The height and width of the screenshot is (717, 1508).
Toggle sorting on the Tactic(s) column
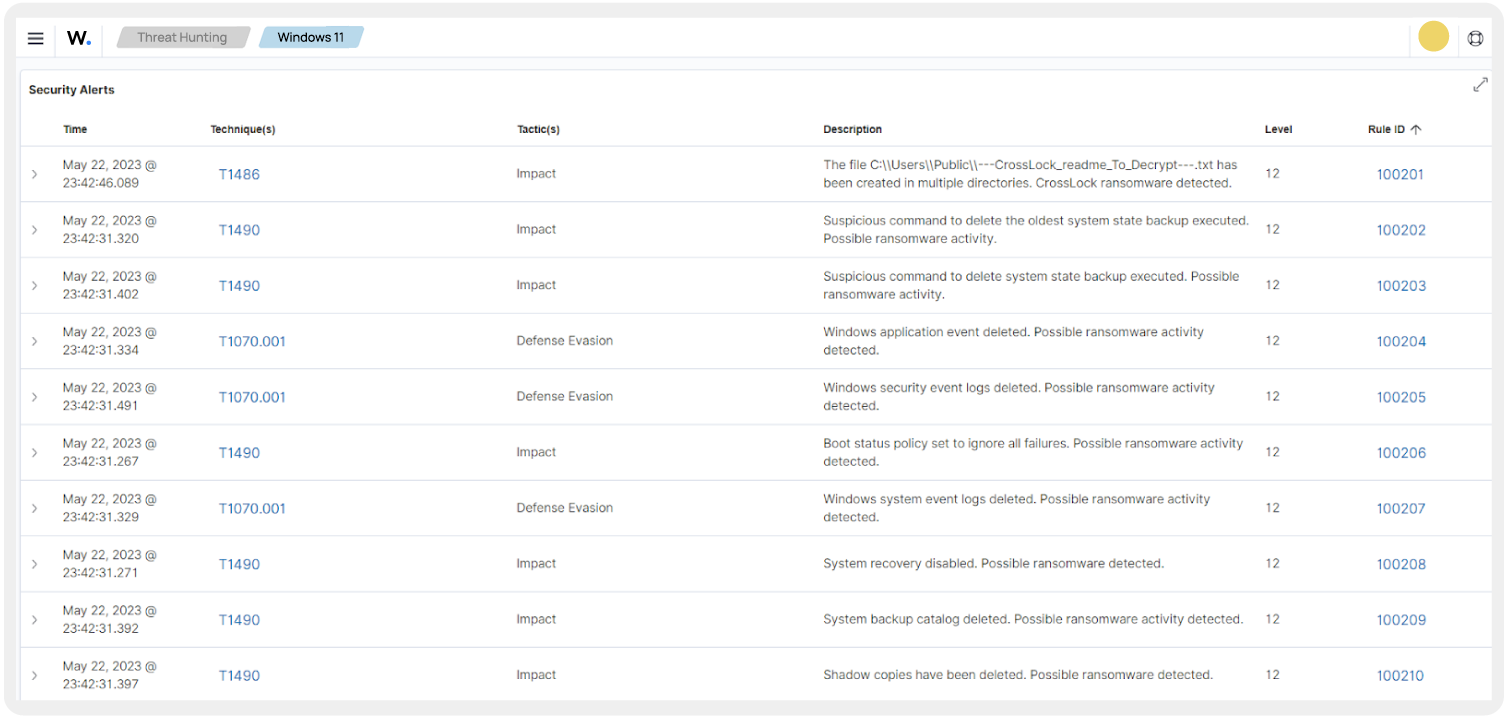tap(538, 129)
